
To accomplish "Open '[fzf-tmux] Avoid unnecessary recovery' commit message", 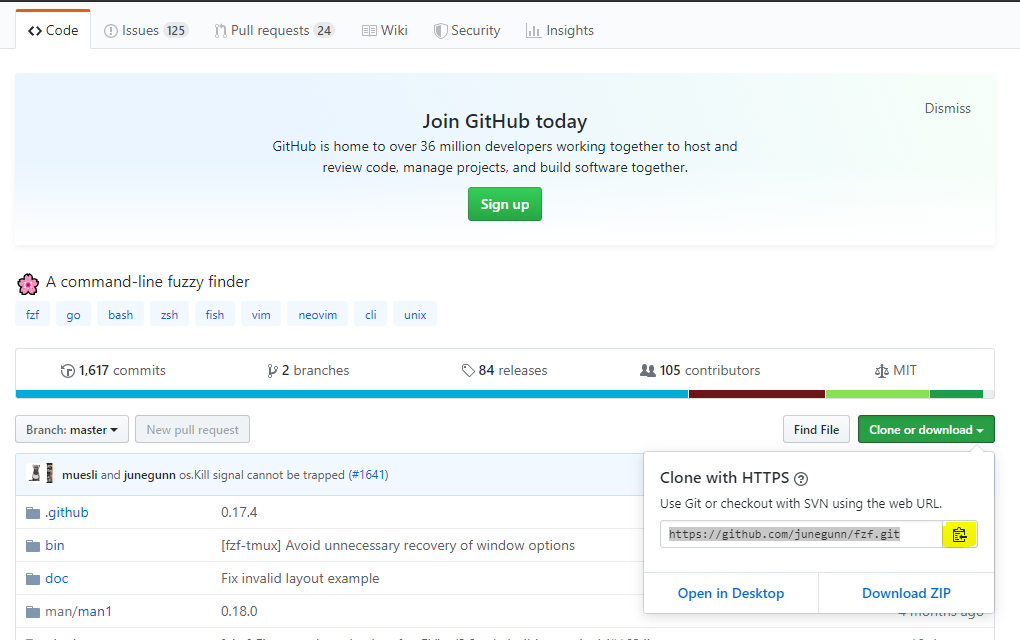I will (x=398, y=546).
